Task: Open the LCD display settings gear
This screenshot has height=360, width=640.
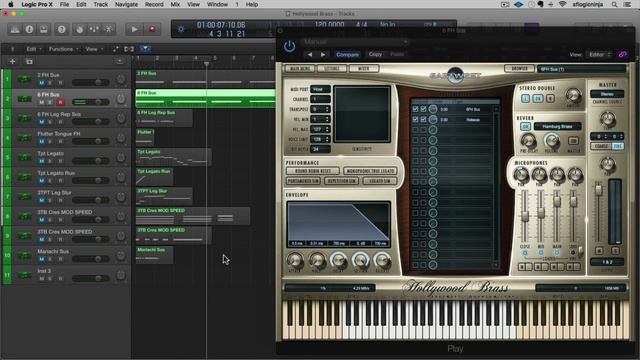Action: (x=181, y=29)
